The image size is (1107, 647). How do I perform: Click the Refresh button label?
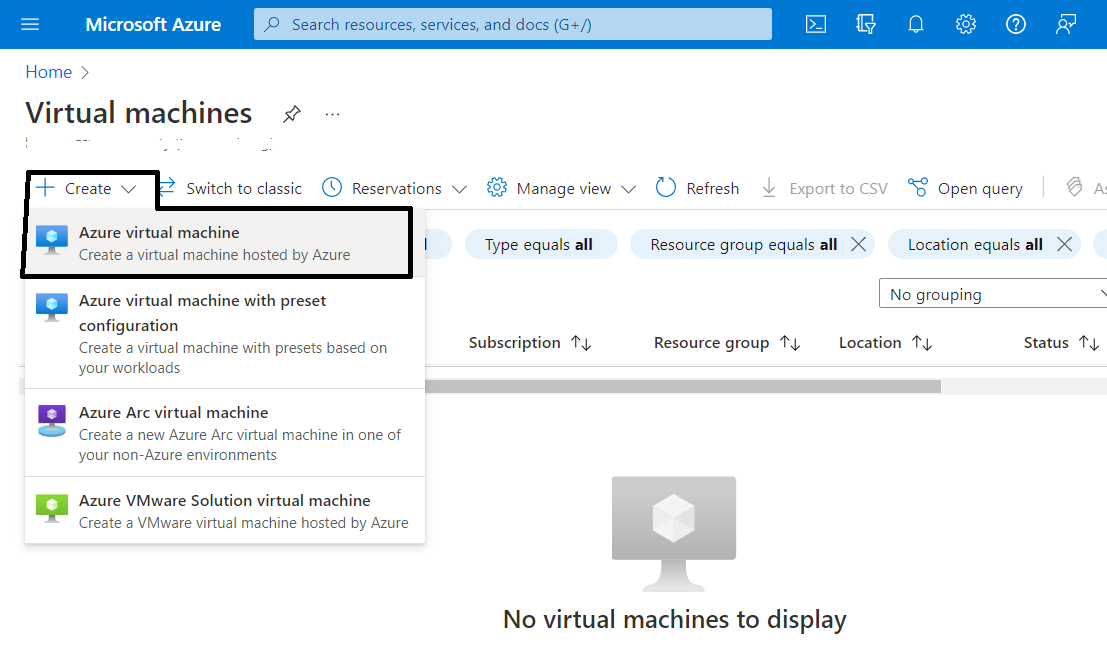[x=712, y=189]
